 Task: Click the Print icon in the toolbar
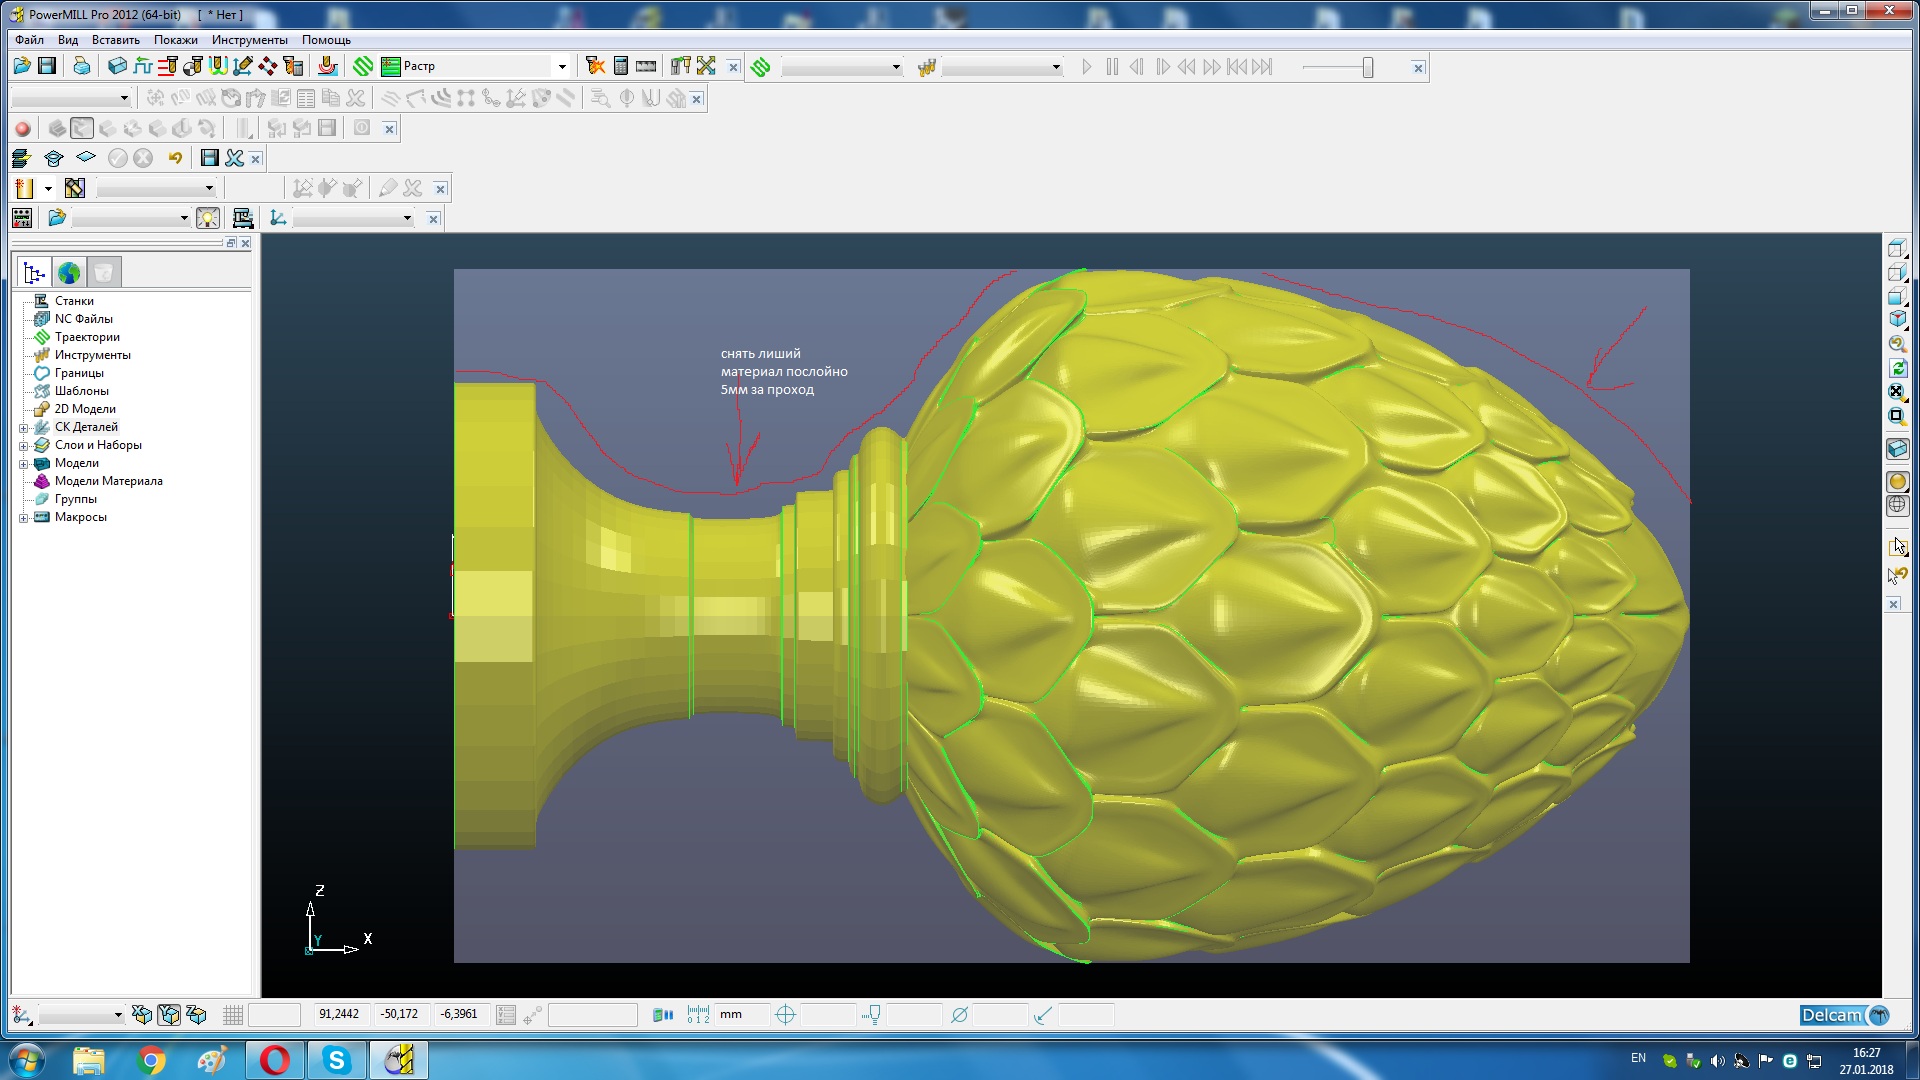[82, 66]
